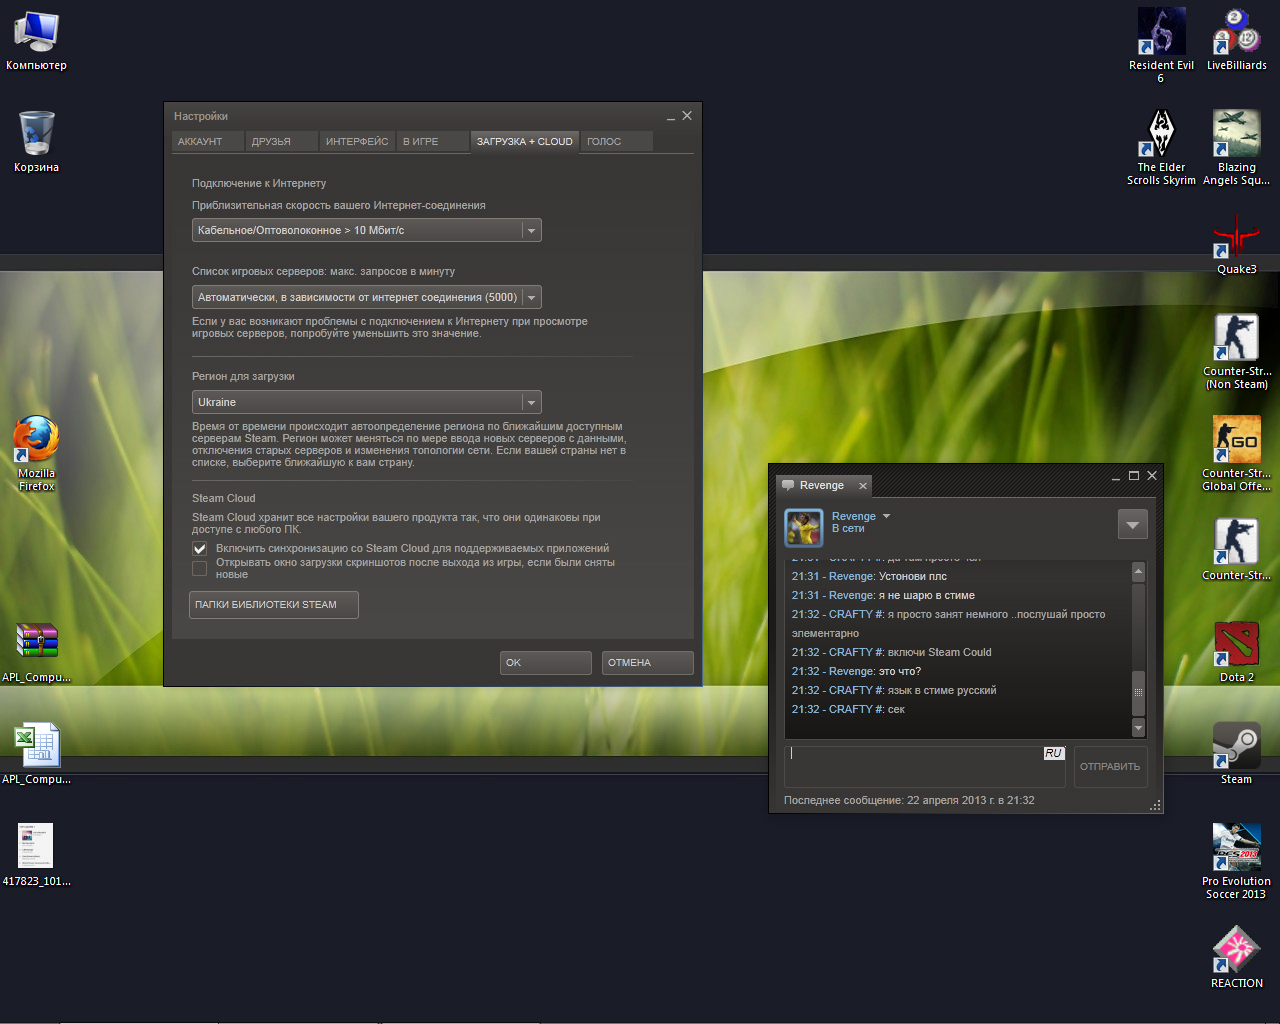
Task: Expand the Revenge name dropdown arrow
Action: point(886,516)
